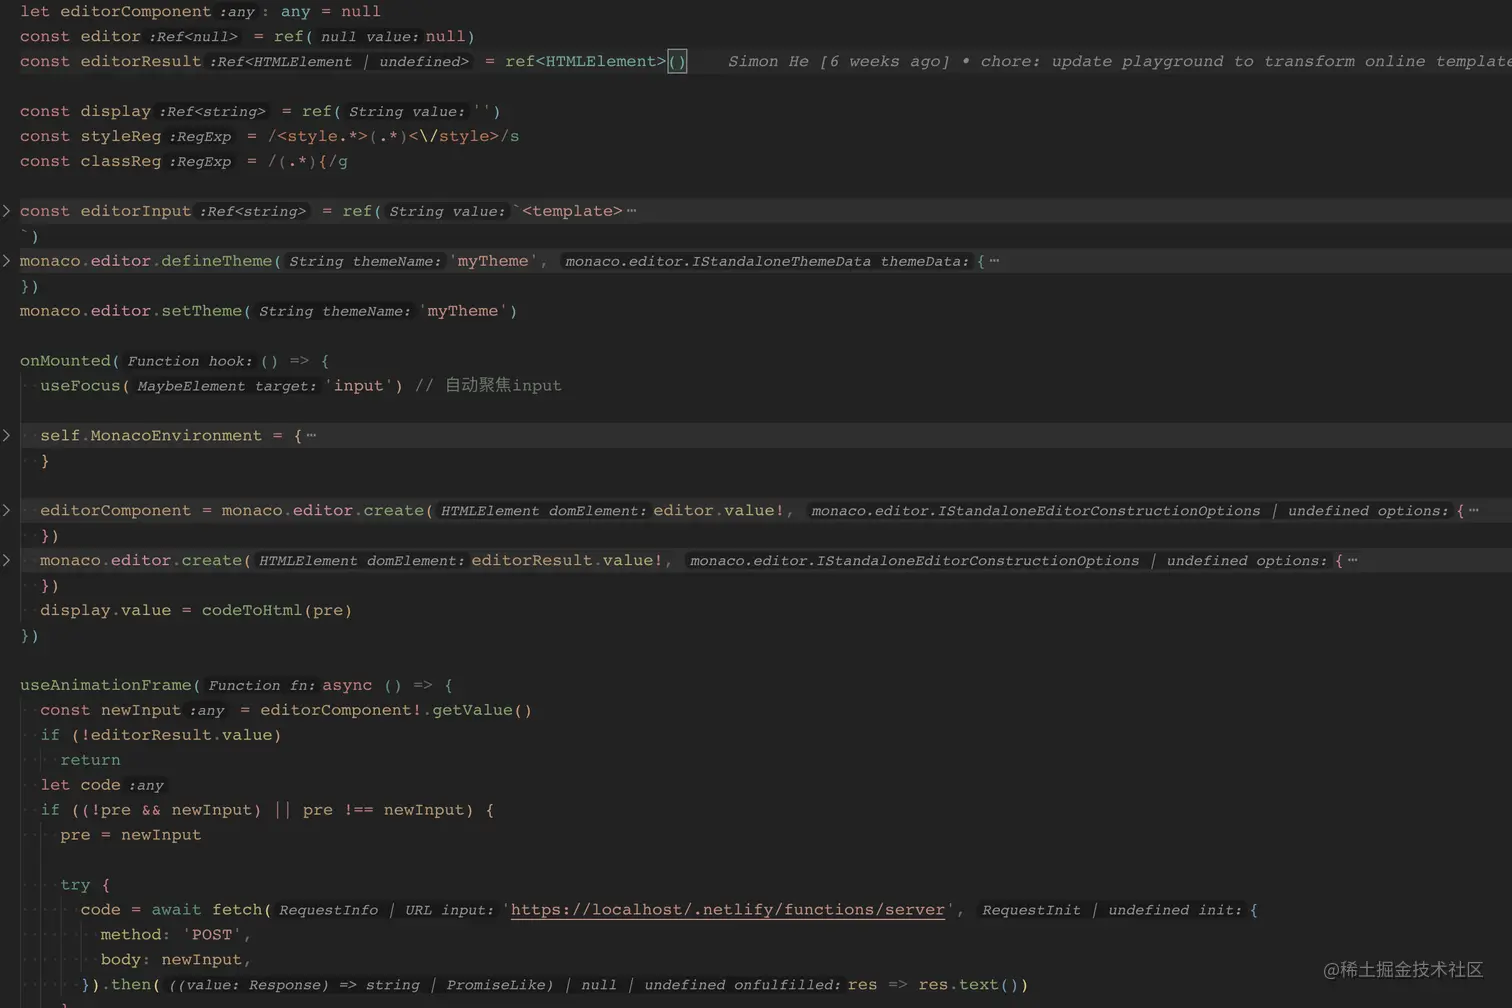Click setTheme in monaco.editor.setTheme line

click(x=201, y=311)
